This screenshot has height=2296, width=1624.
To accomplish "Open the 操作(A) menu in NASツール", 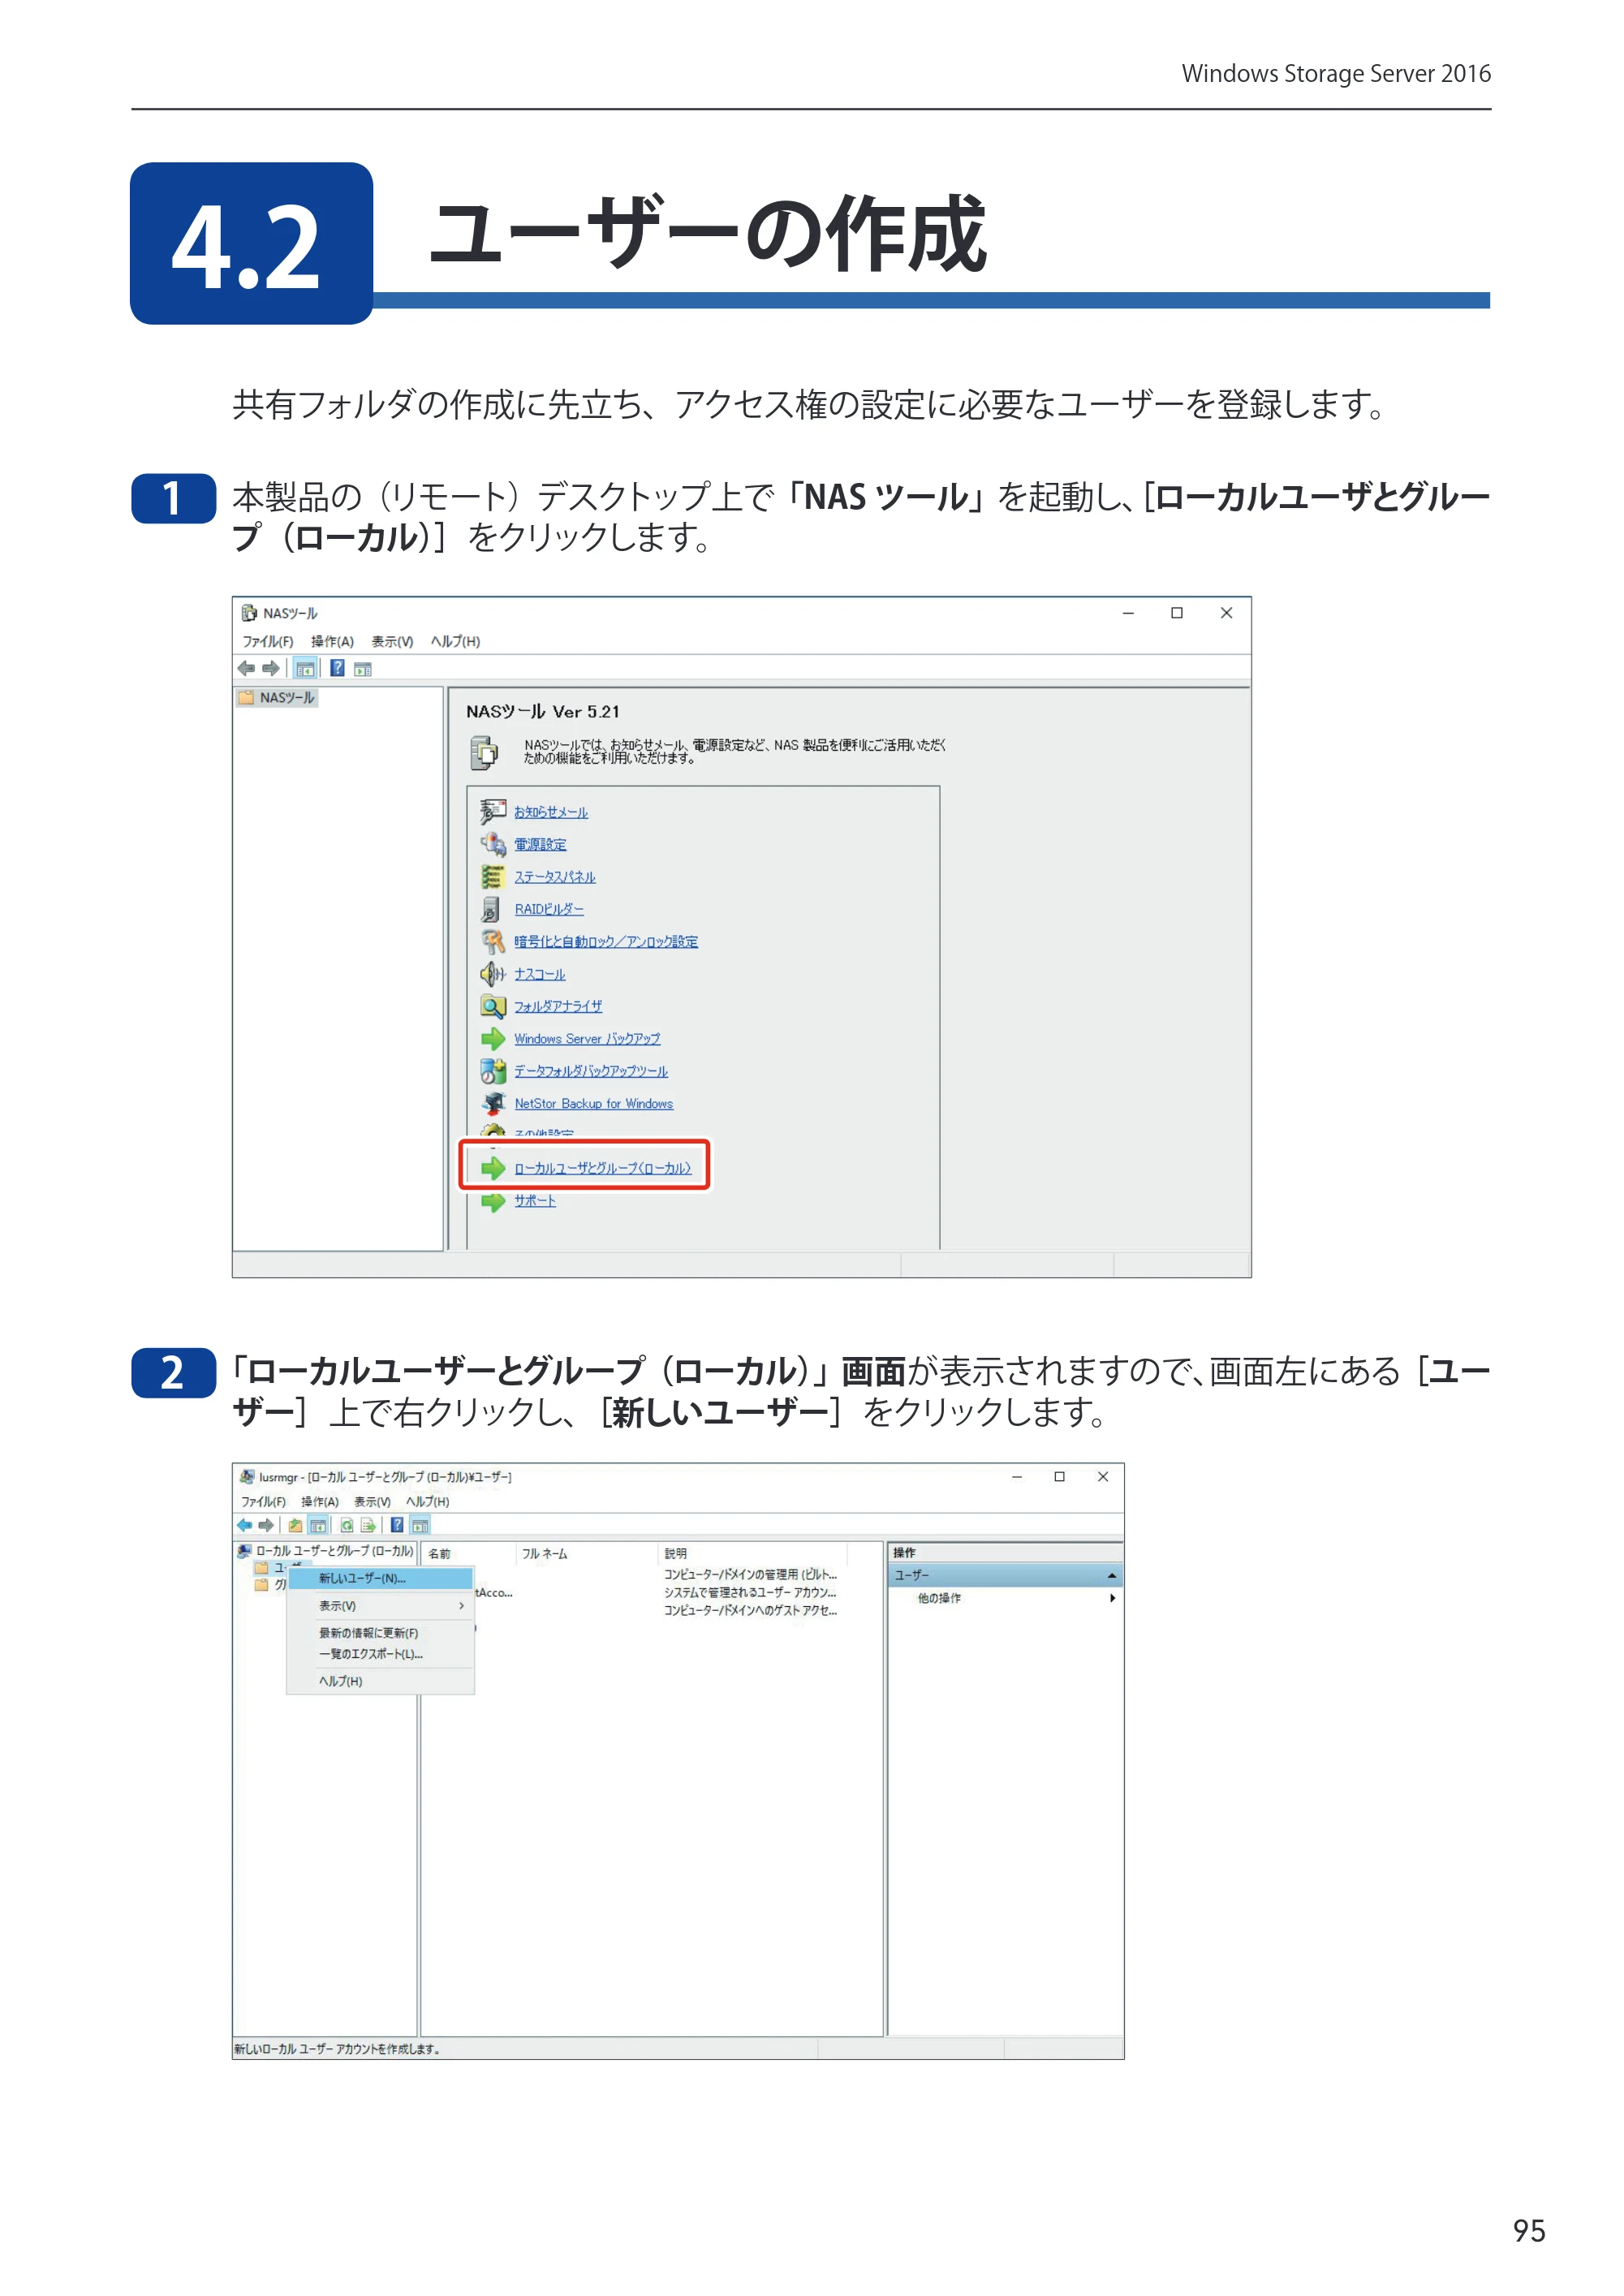I will click(x=332, y=642).
